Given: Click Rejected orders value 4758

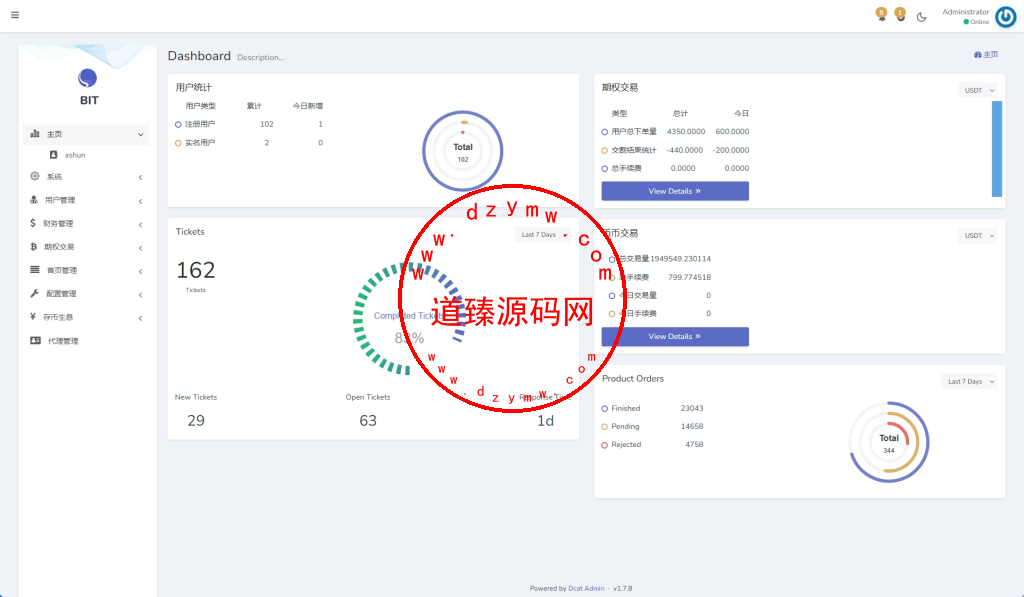Looking at the screenshot, I should [694, 445].
